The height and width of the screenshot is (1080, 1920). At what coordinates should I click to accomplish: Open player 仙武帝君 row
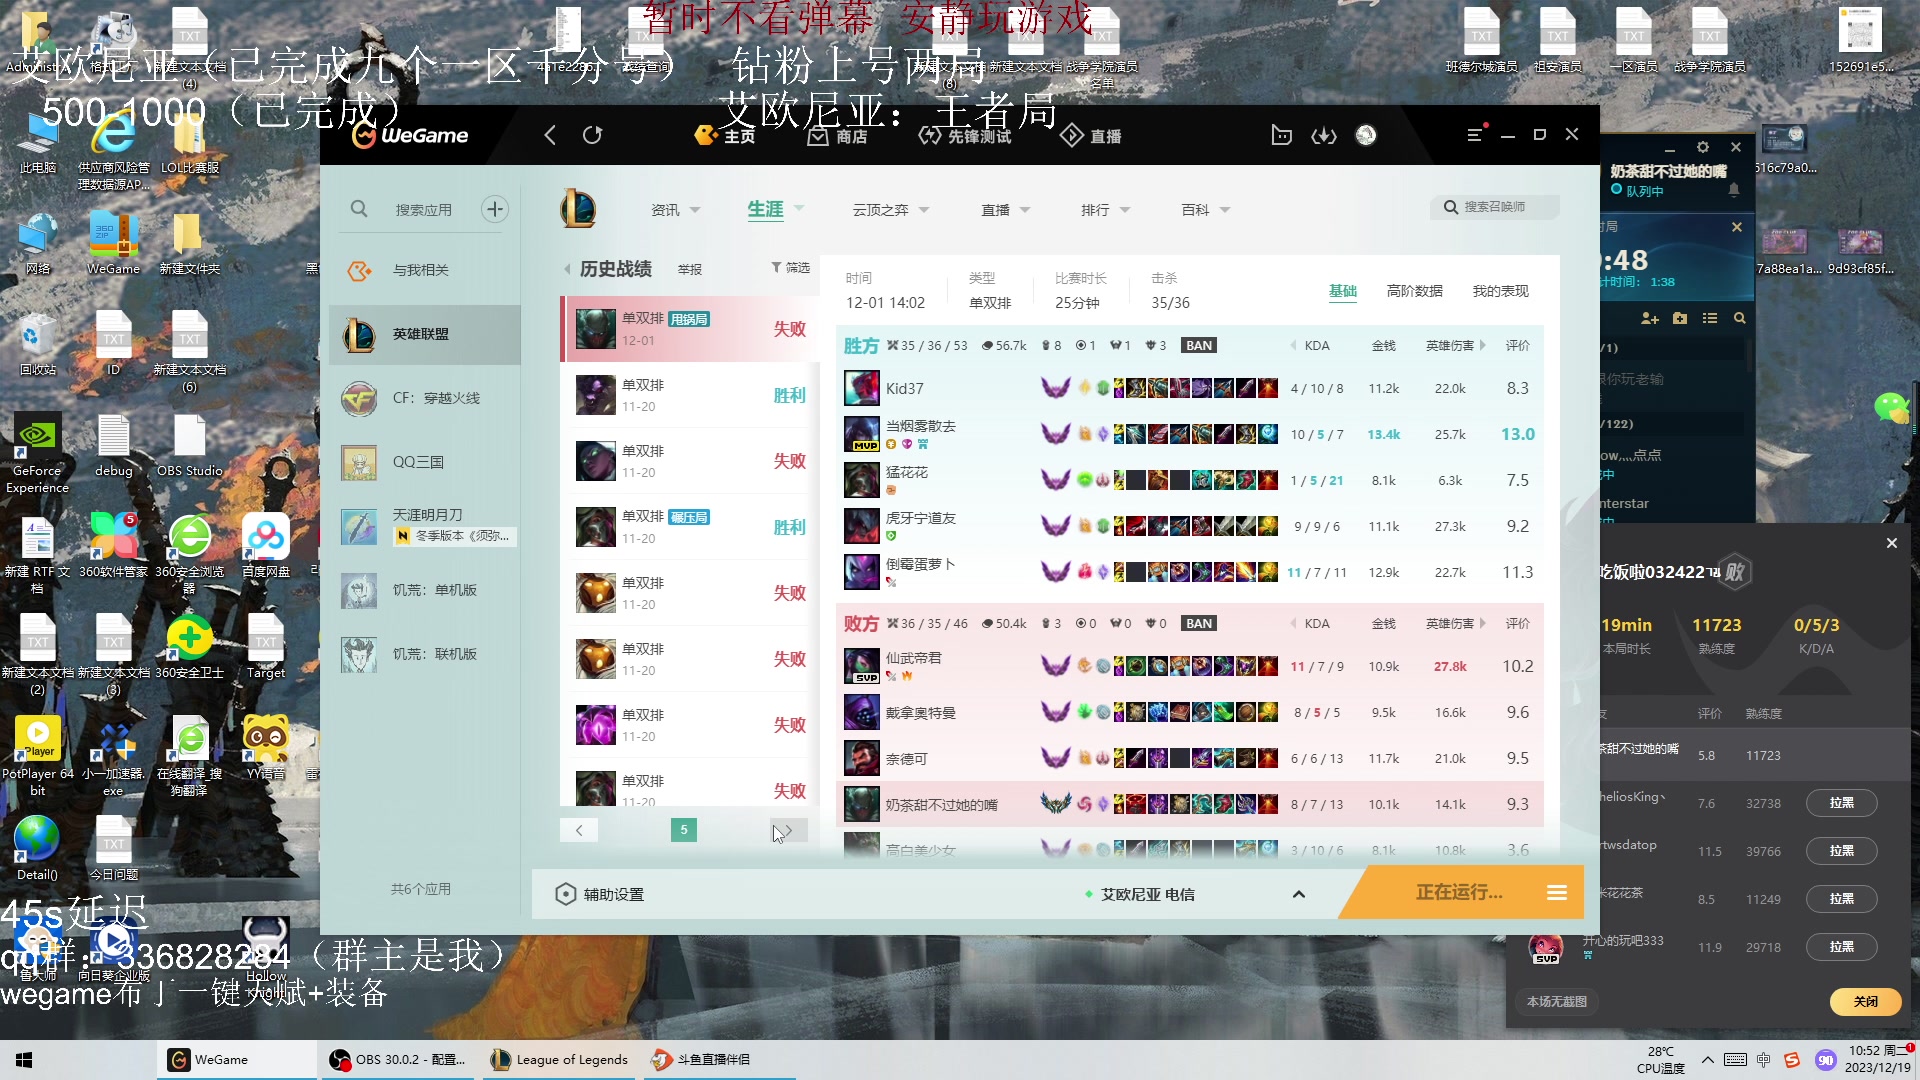(x=1190, y=666)
